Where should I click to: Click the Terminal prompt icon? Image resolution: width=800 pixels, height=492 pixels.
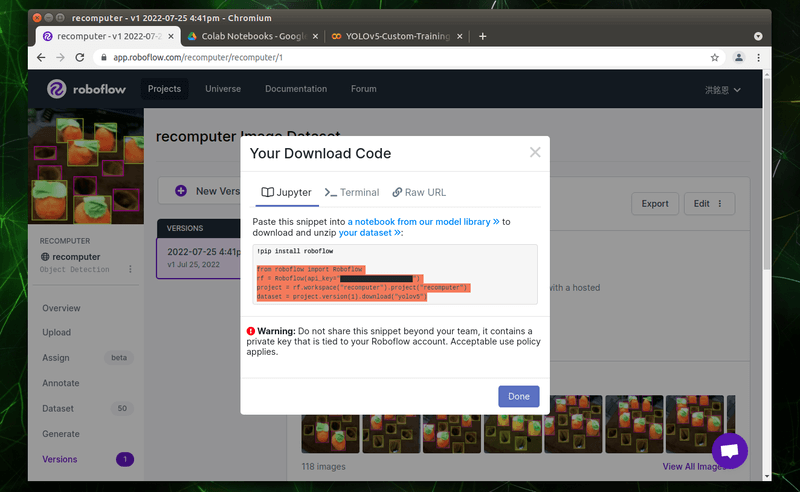[x=331, y=192]
